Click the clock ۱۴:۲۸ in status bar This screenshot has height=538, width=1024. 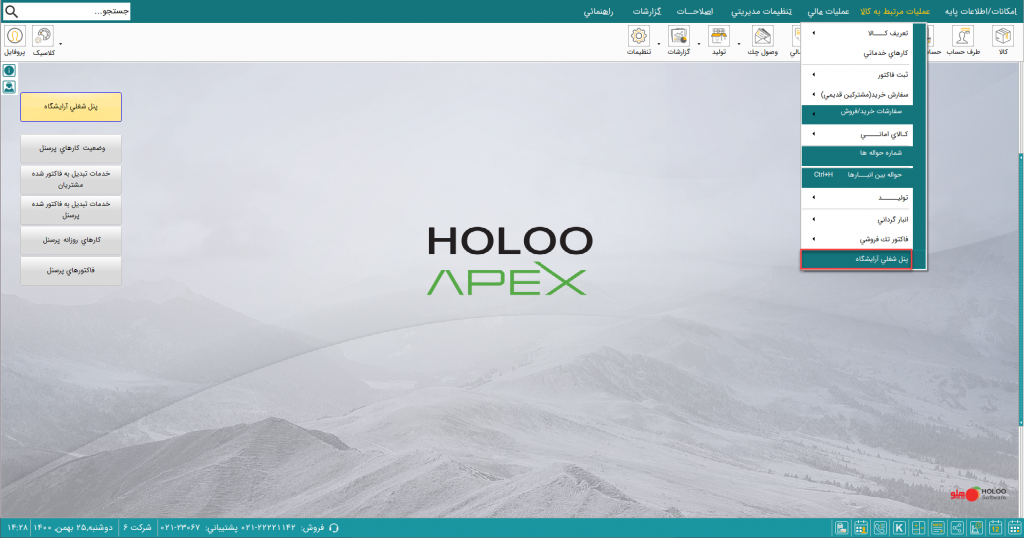click(17, 528)
